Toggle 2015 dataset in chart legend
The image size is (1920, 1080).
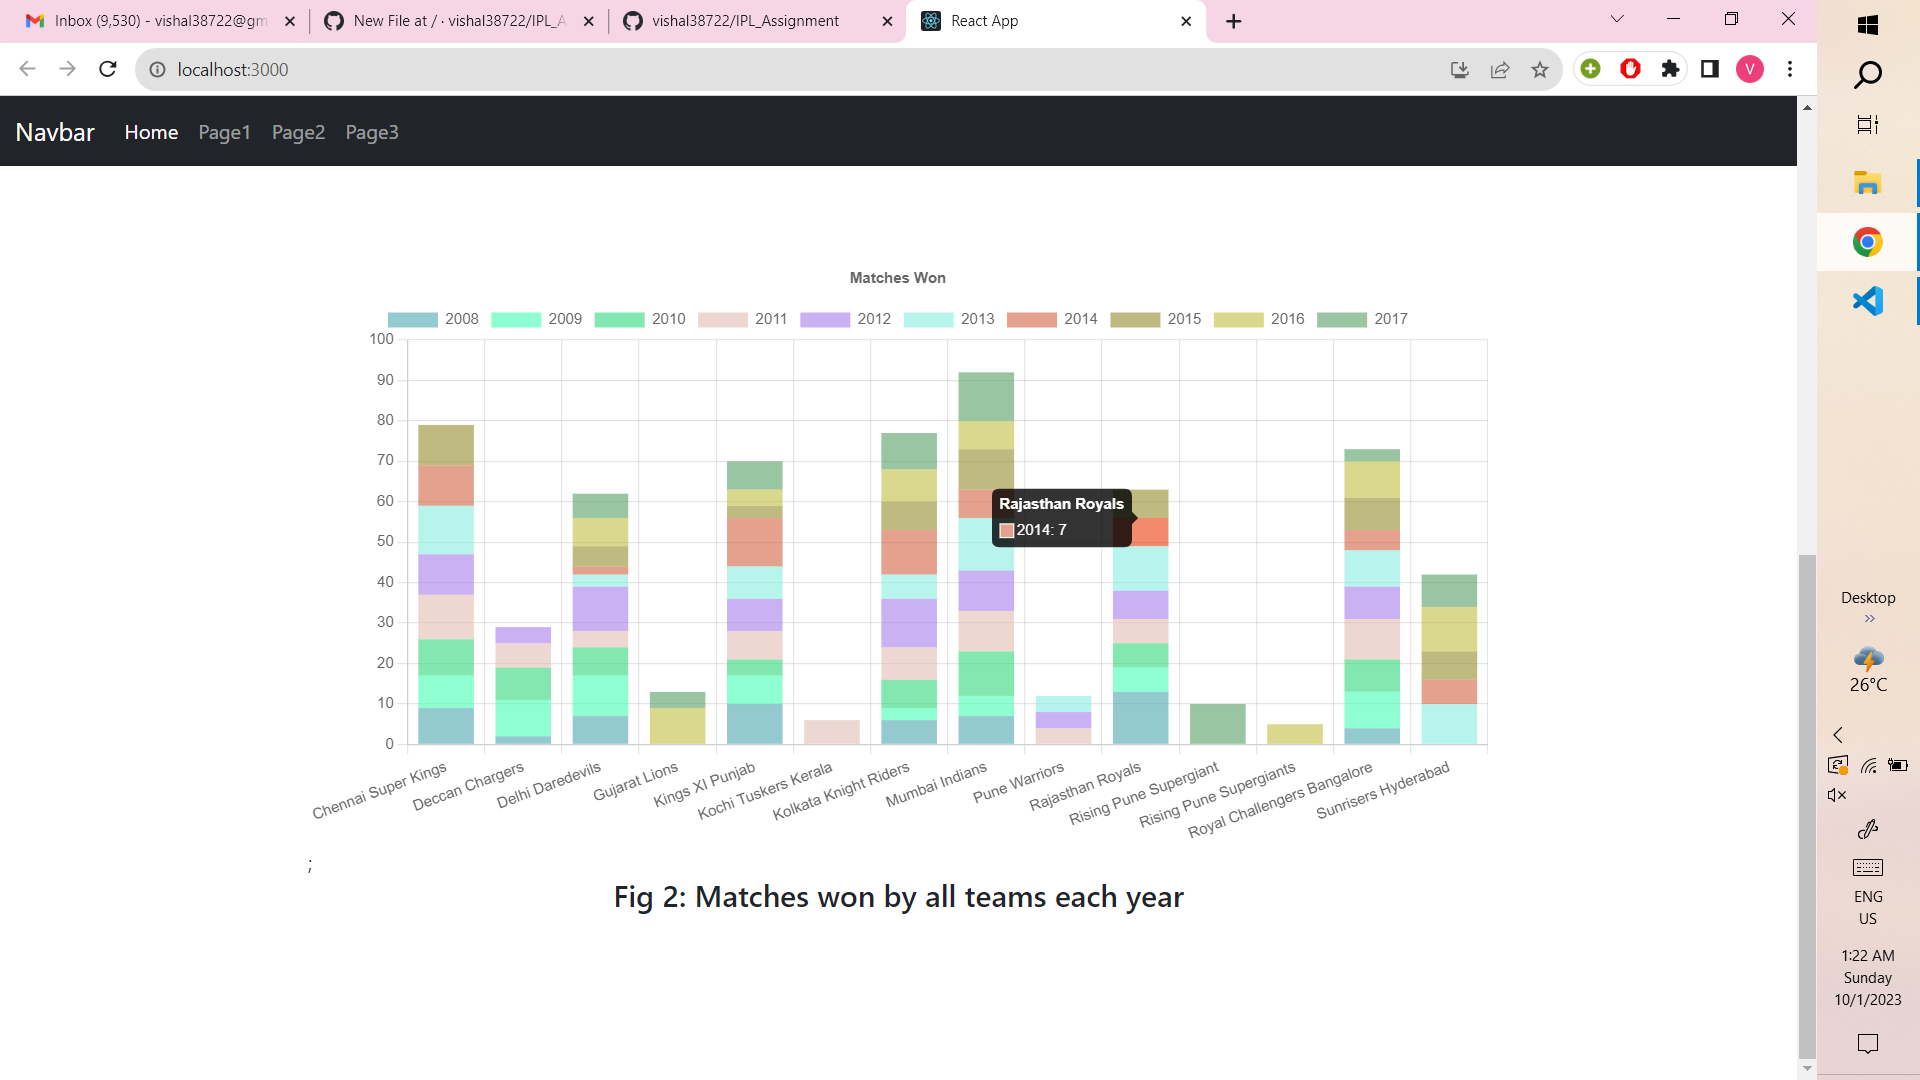click(1156, 319)
